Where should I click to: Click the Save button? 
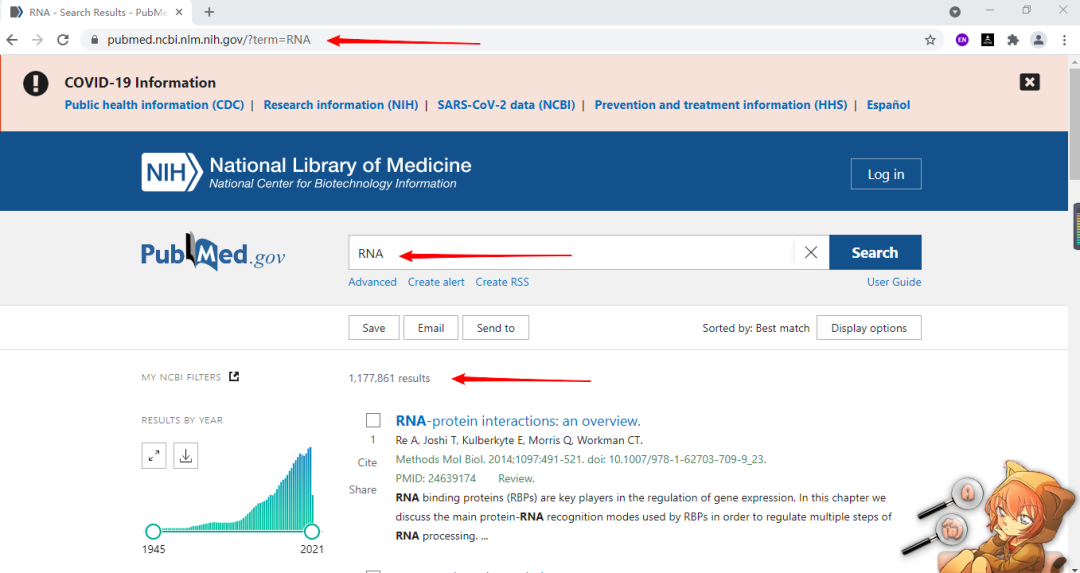(x=374, y=328)
